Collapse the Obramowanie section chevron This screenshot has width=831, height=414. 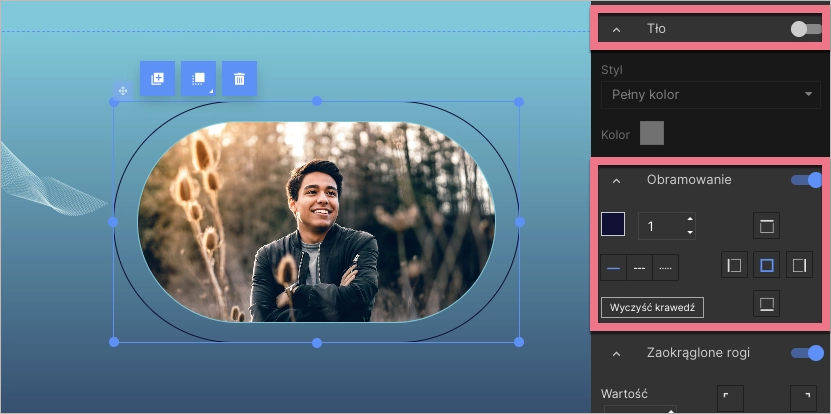coord(617,181)
